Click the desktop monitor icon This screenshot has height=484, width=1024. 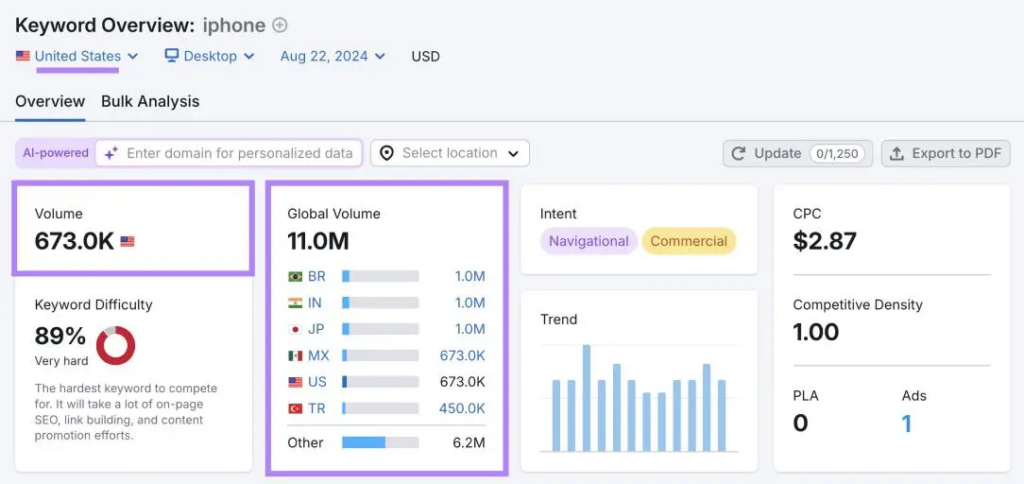172,56
